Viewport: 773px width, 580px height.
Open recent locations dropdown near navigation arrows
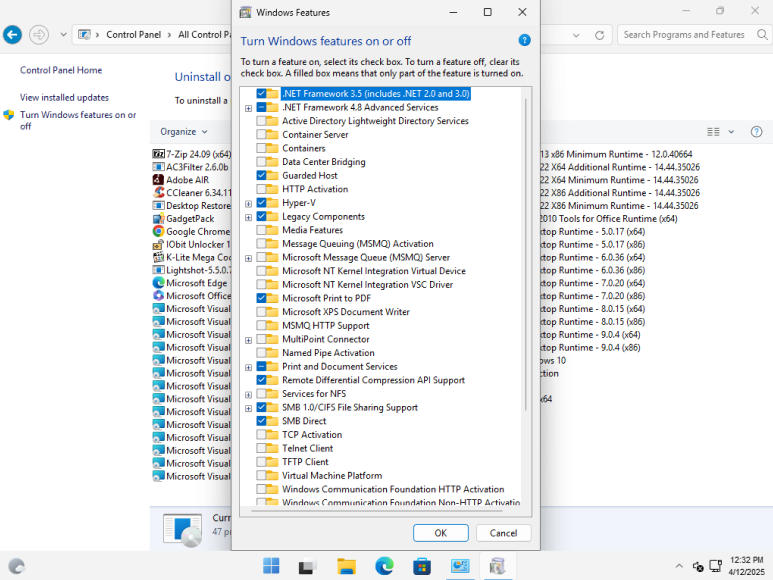63,34
